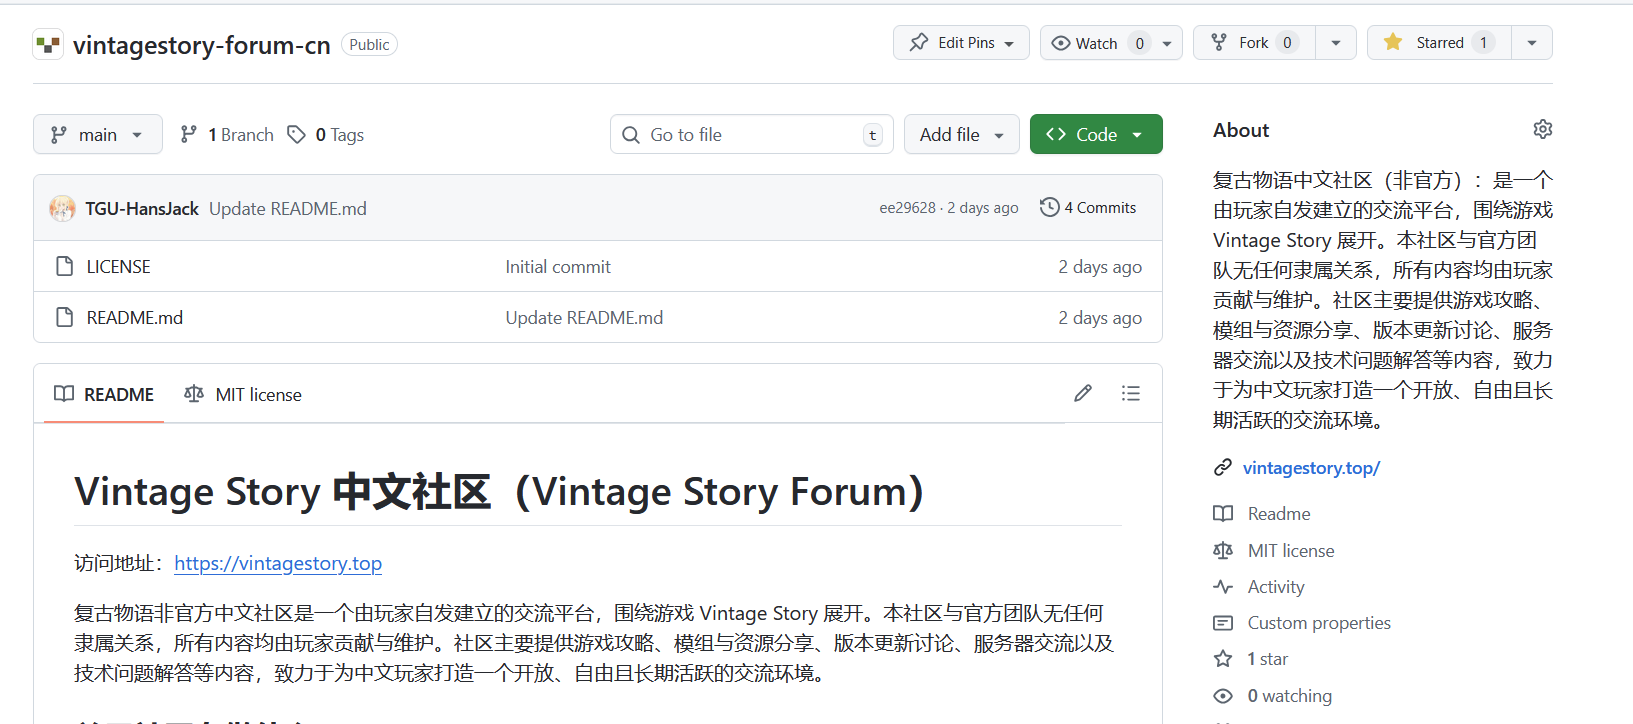Click the repository avatar icon

click(x=48, y=44)
